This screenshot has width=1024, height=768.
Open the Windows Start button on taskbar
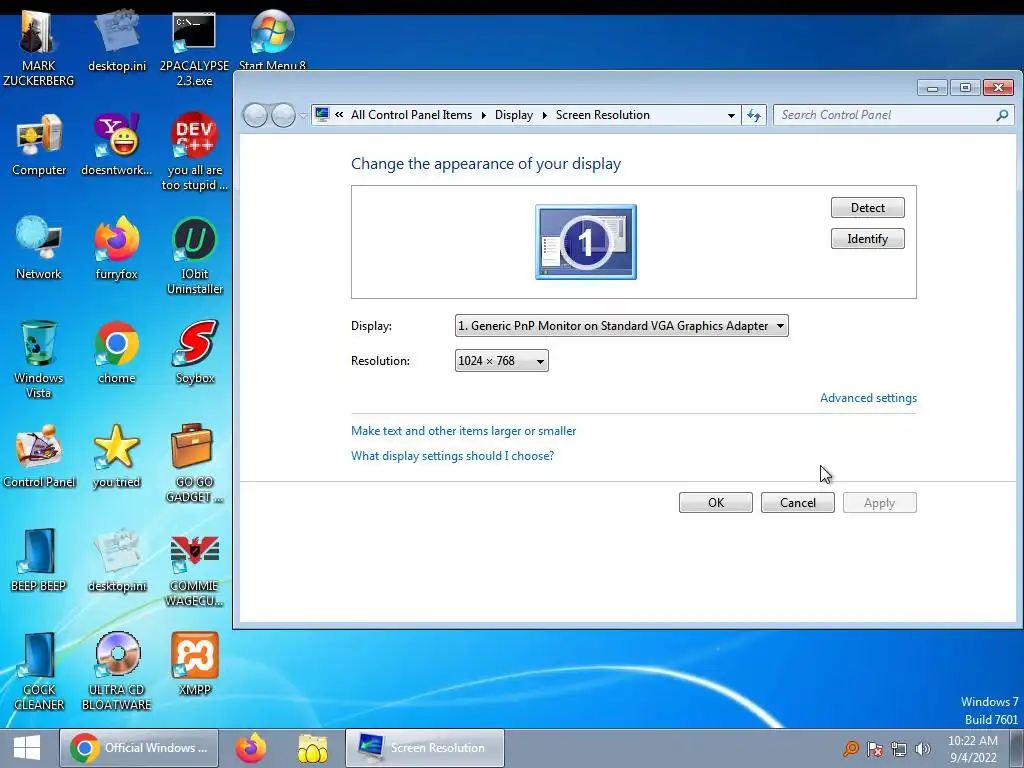(27, 748)
